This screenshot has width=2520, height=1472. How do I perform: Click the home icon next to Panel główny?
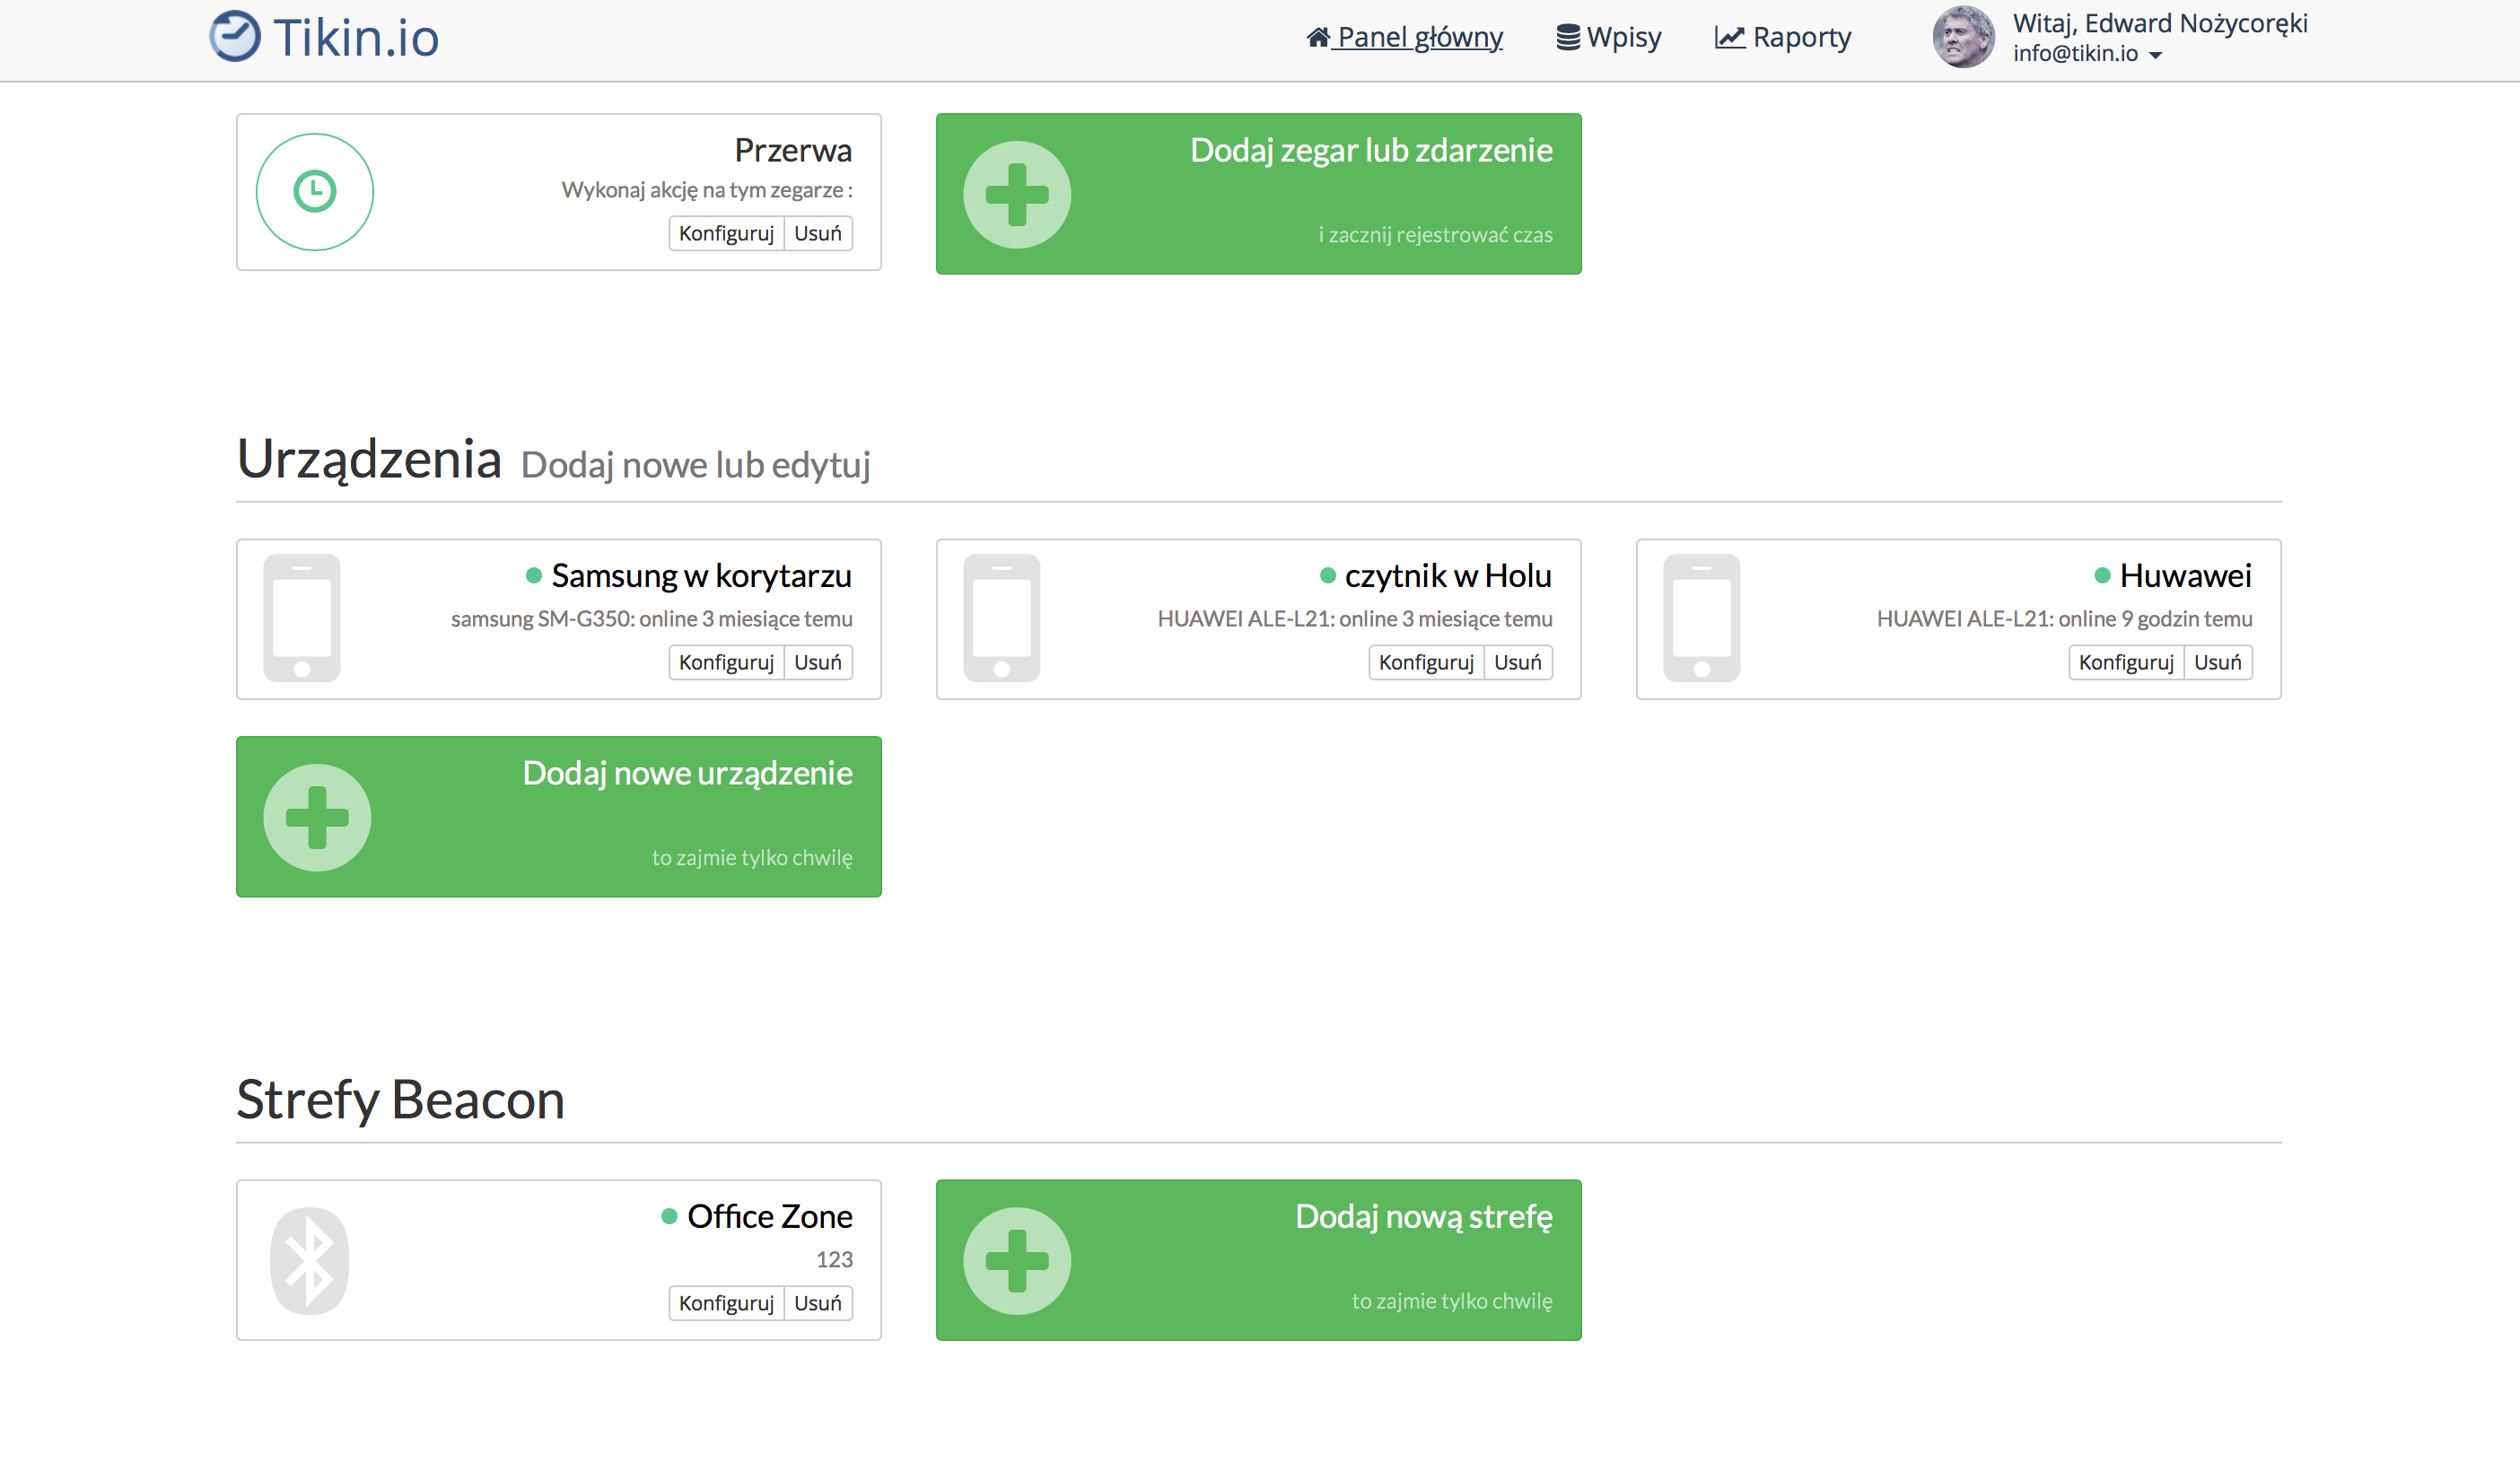click(1318, 37)
